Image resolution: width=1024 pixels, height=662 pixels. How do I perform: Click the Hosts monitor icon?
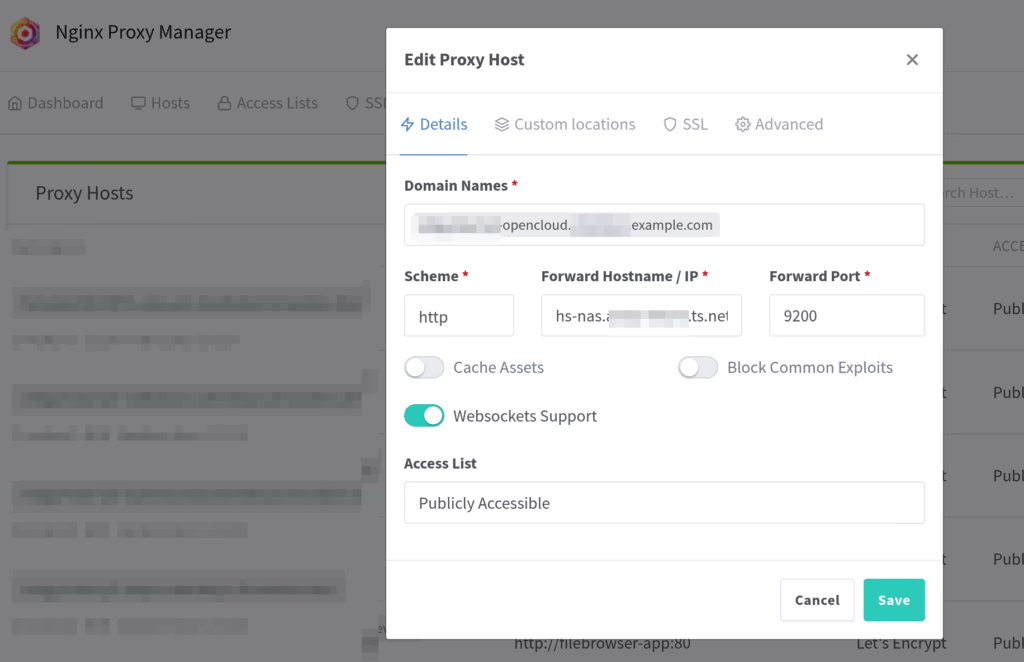(x=138, y=103)
